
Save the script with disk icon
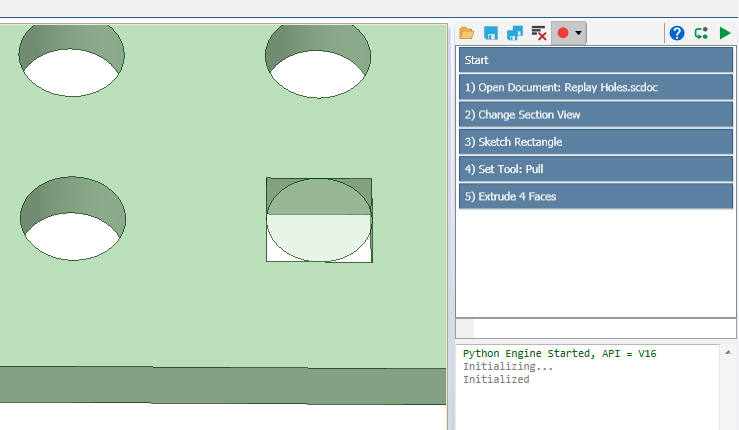[491, 33]
